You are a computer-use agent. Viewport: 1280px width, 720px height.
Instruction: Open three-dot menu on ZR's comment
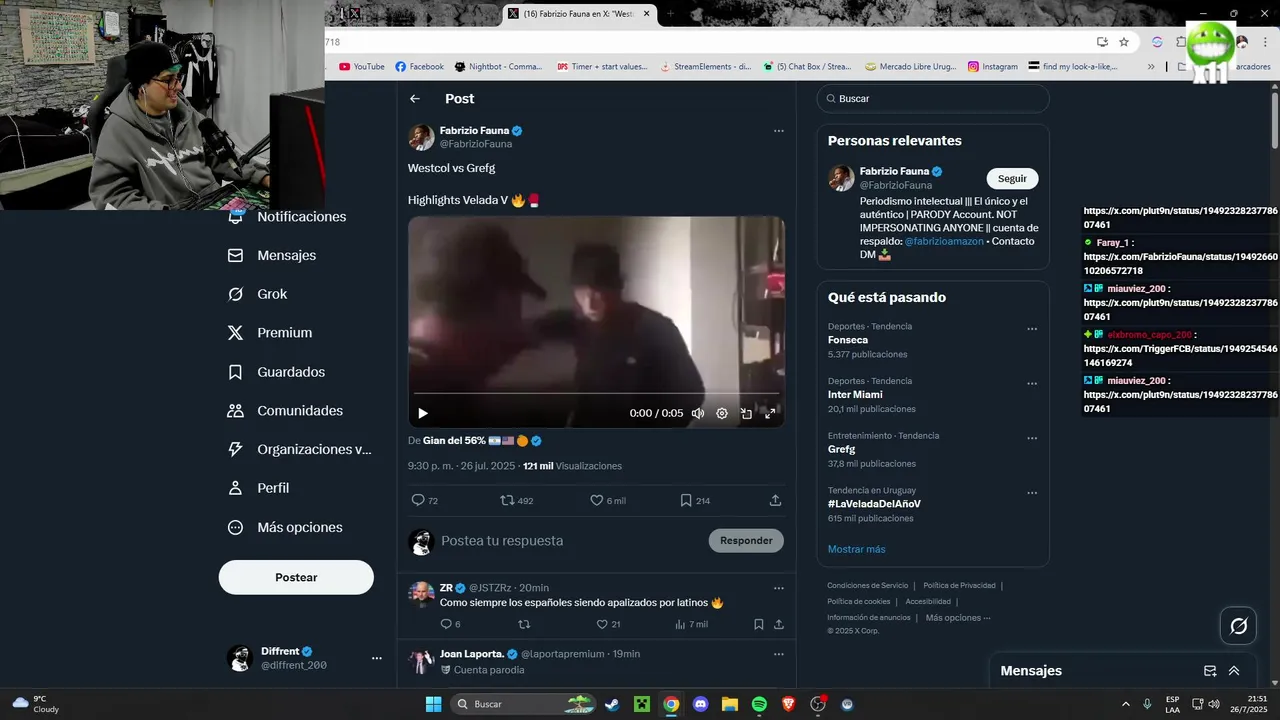coord(778,588)
